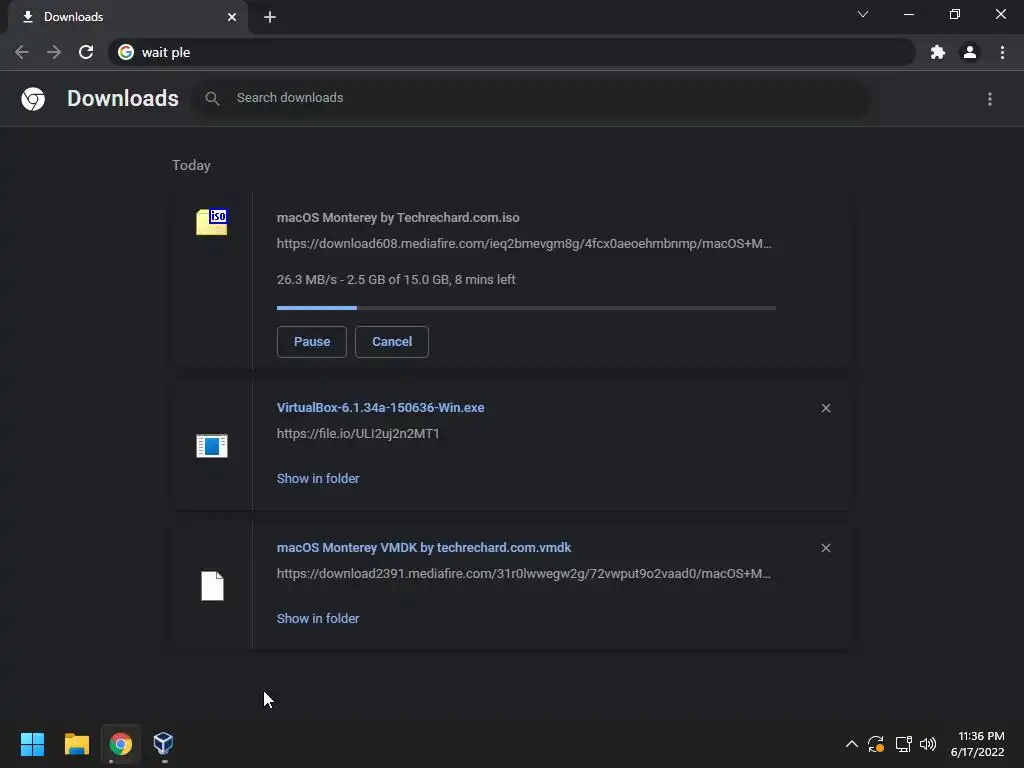Open macOS Monterey VMDK file link
This screenshot has width=1024, height=768.
point(424,548)
